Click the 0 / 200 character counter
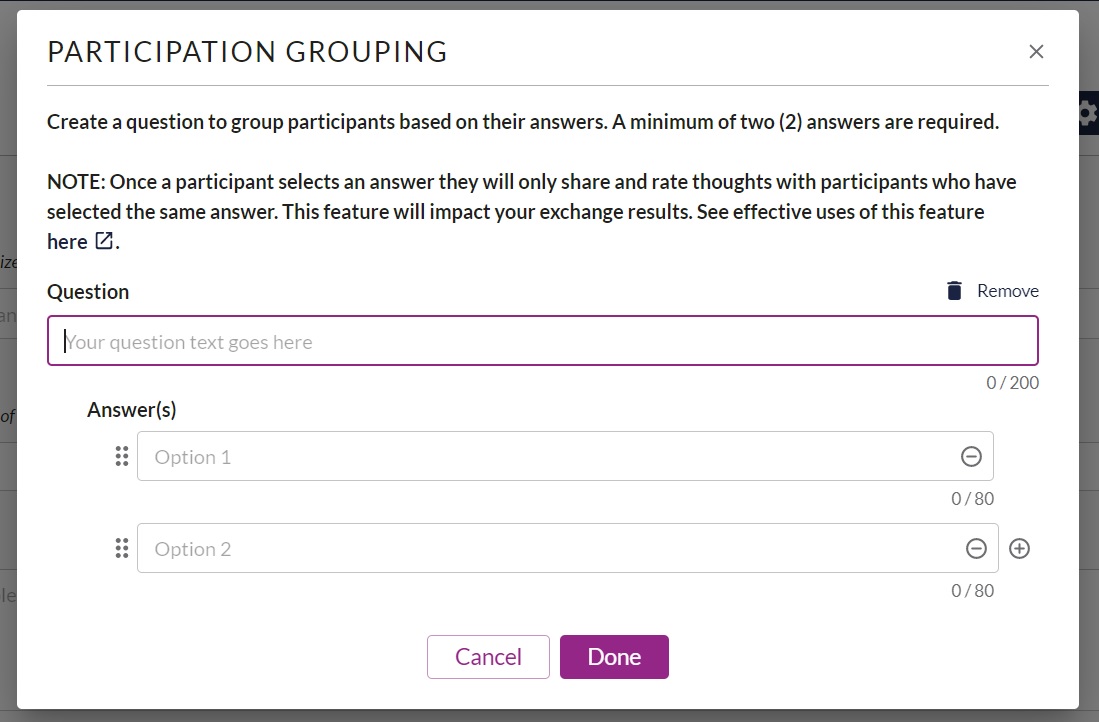 pyautogui.click(x=1012, y=383)
